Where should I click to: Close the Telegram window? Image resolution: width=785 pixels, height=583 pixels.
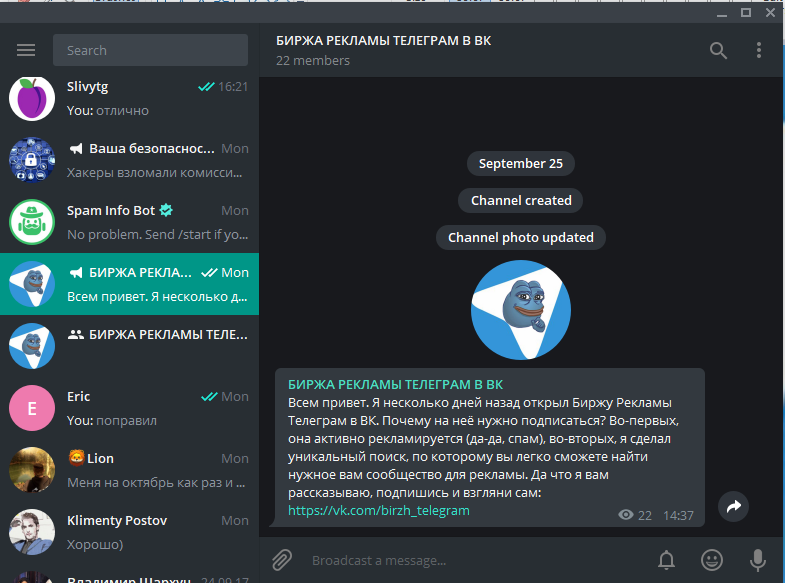coord(770,13)
